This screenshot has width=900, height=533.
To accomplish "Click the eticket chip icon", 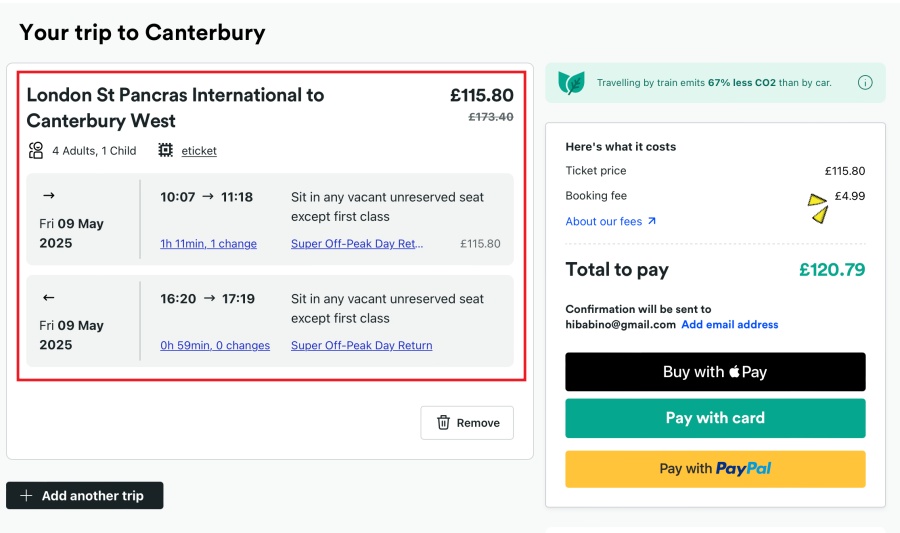I will tap(165, 150).
